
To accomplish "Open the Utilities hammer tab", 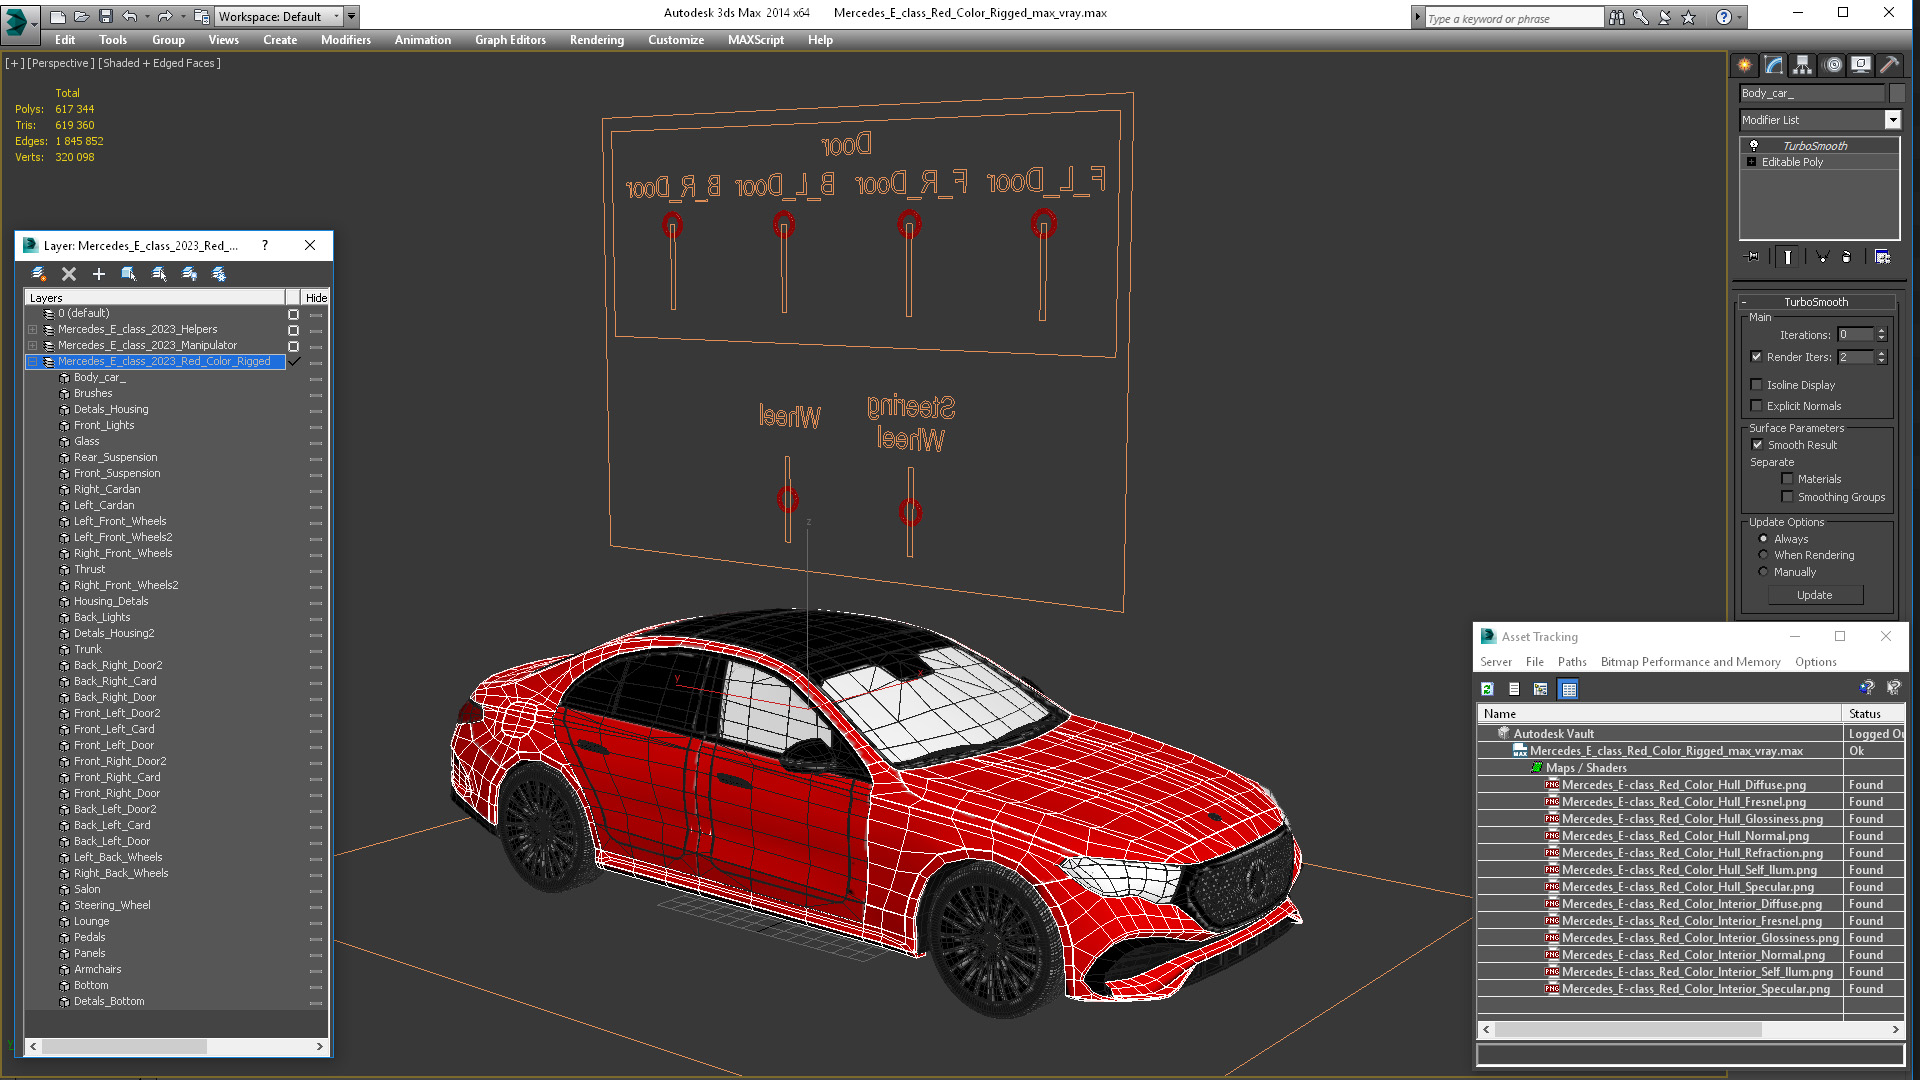I will (1889, 65).
